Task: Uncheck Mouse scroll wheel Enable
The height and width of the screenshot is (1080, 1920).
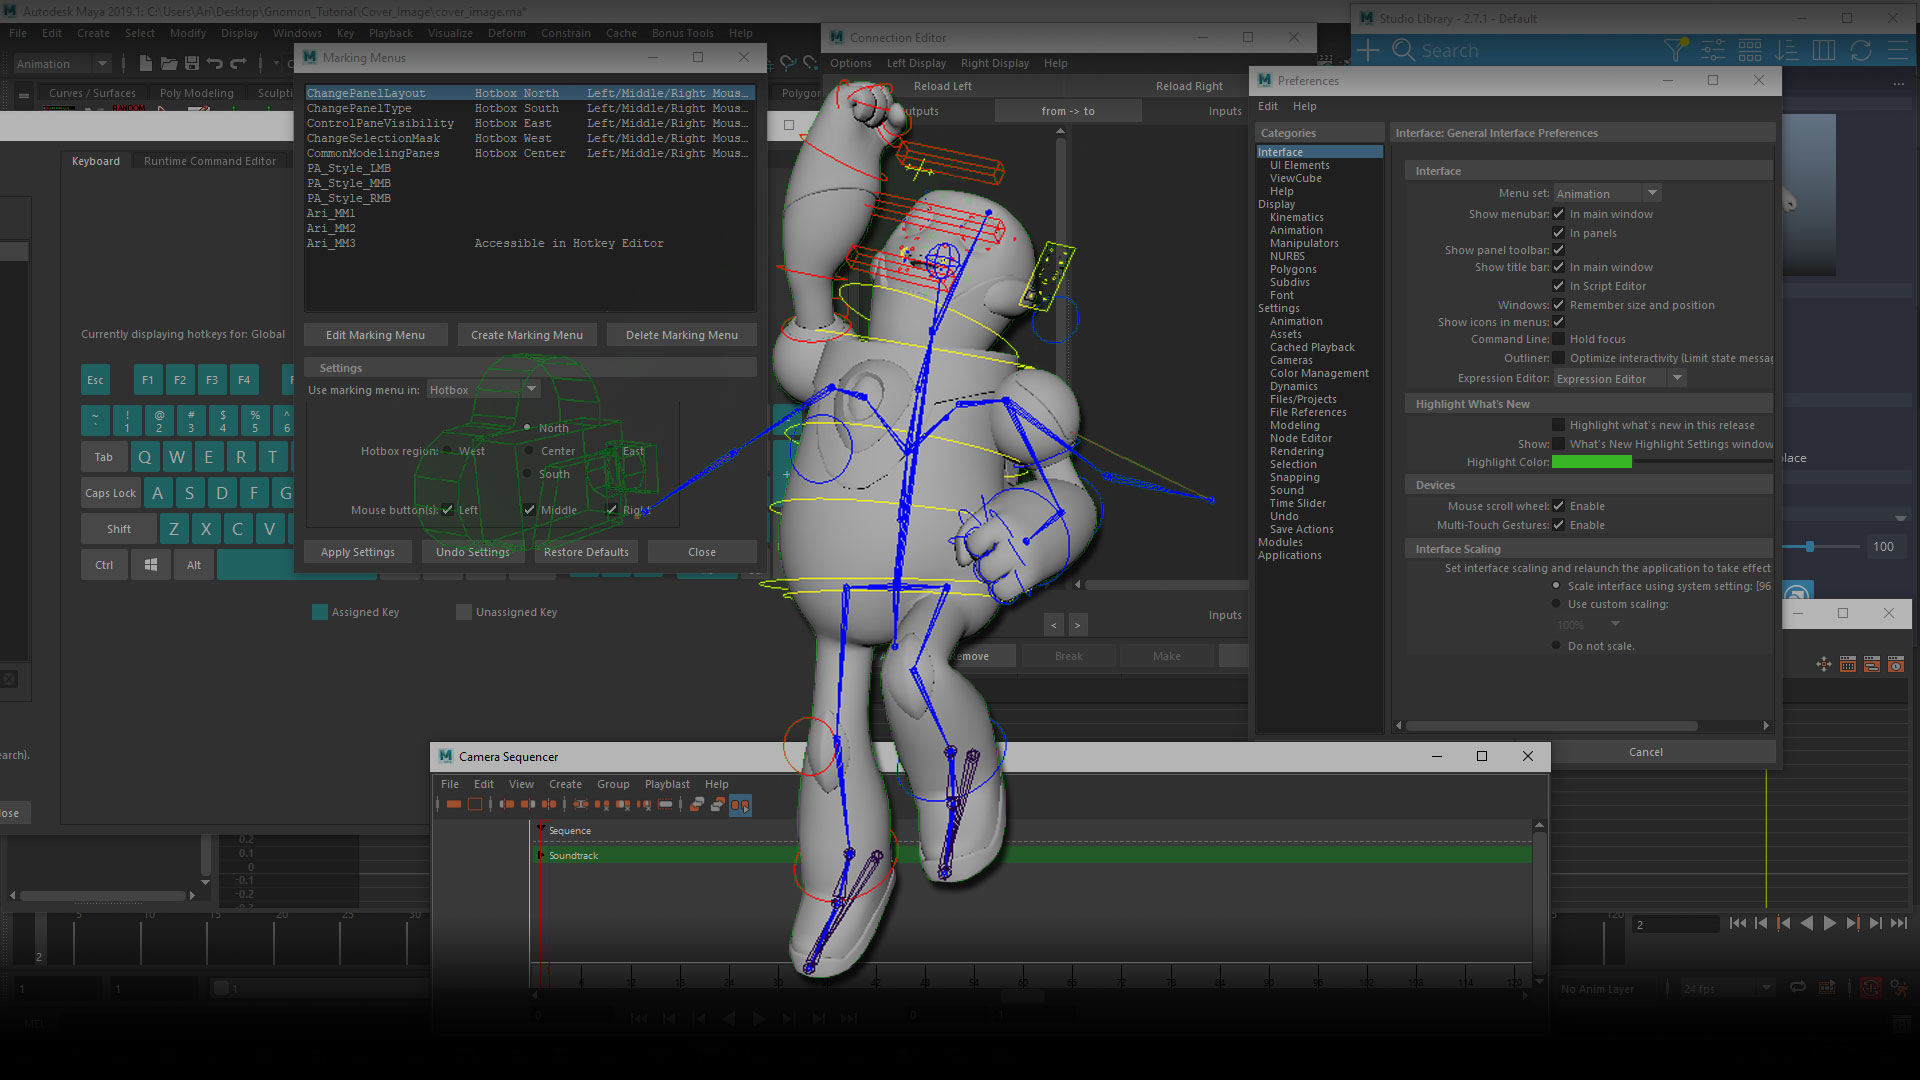Action: [x=1558, y=506]
